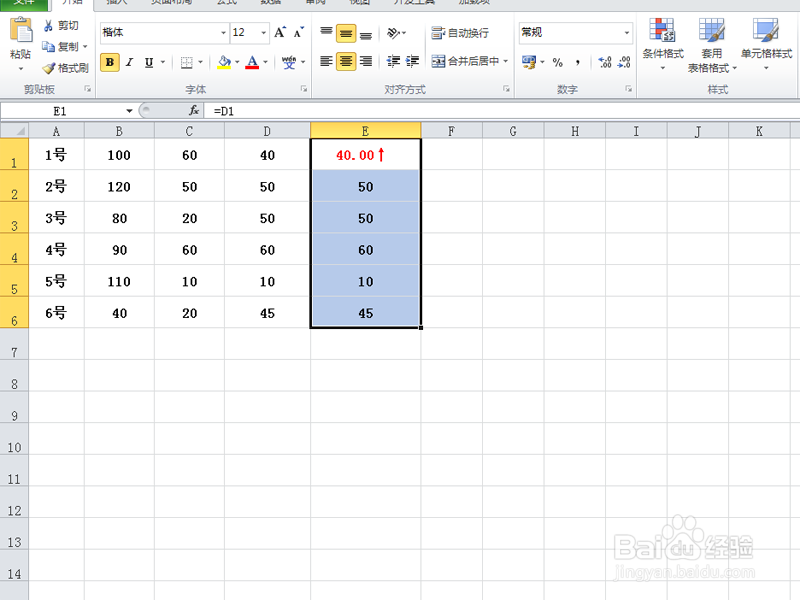Click the Paste clipboard icon
Image resolution: width=800 pixels, height=600 pixels.
point(20,31)
